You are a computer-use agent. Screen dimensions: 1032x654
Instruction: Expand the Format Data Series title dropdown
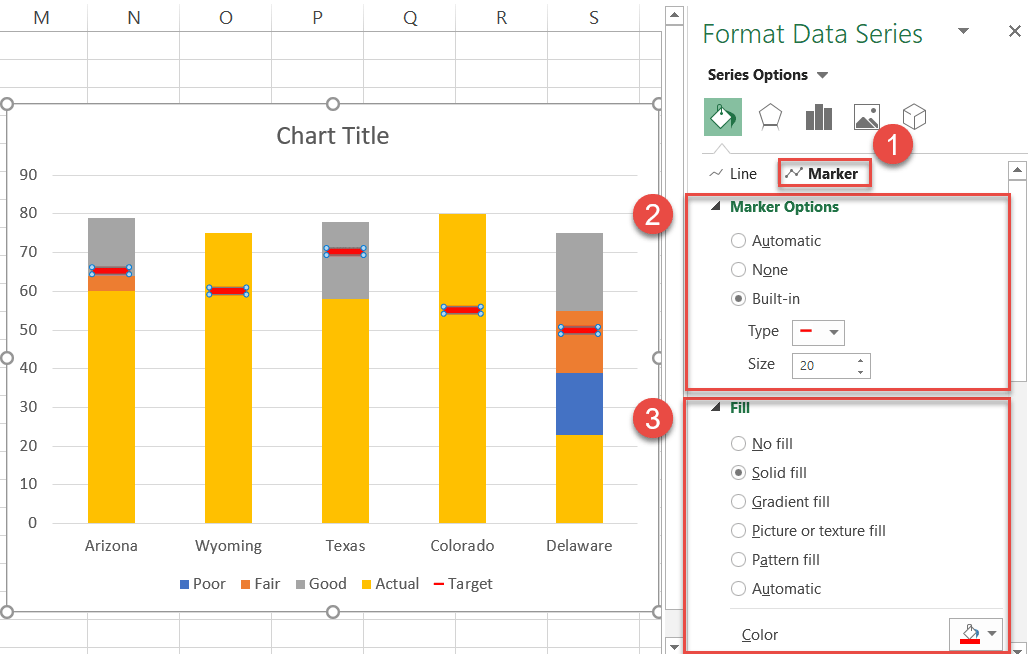963,33
